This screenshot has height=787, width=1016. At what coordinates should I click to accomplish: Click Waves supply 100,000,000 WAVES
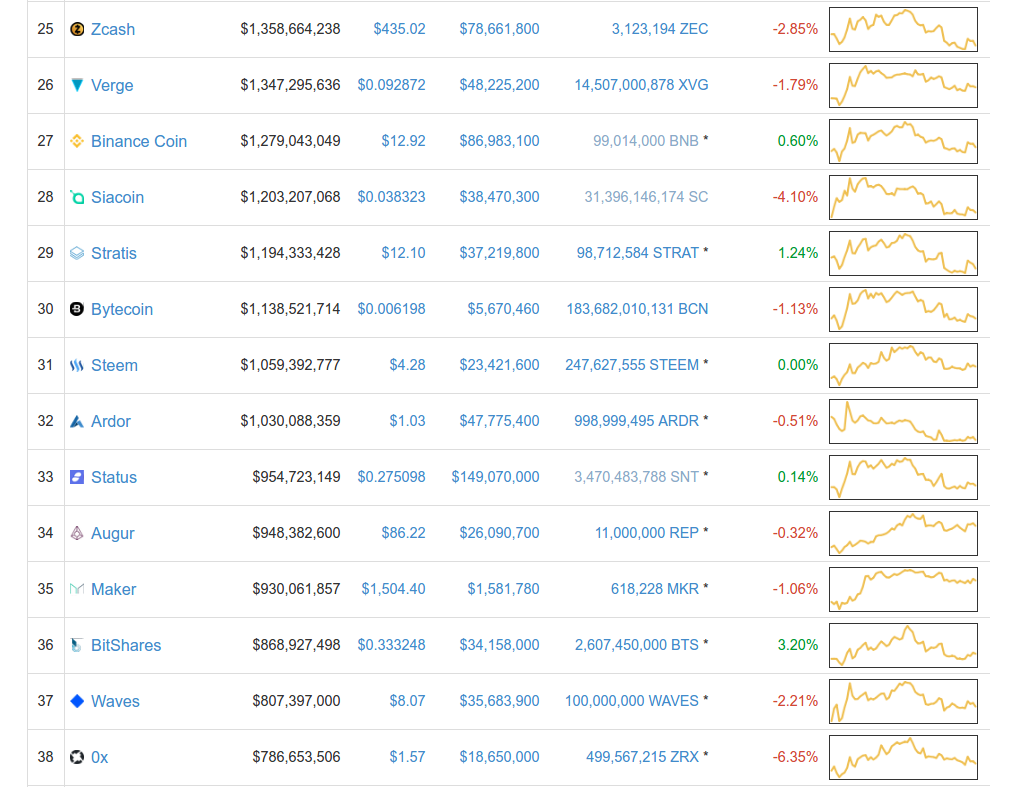(x=632, y=701)
